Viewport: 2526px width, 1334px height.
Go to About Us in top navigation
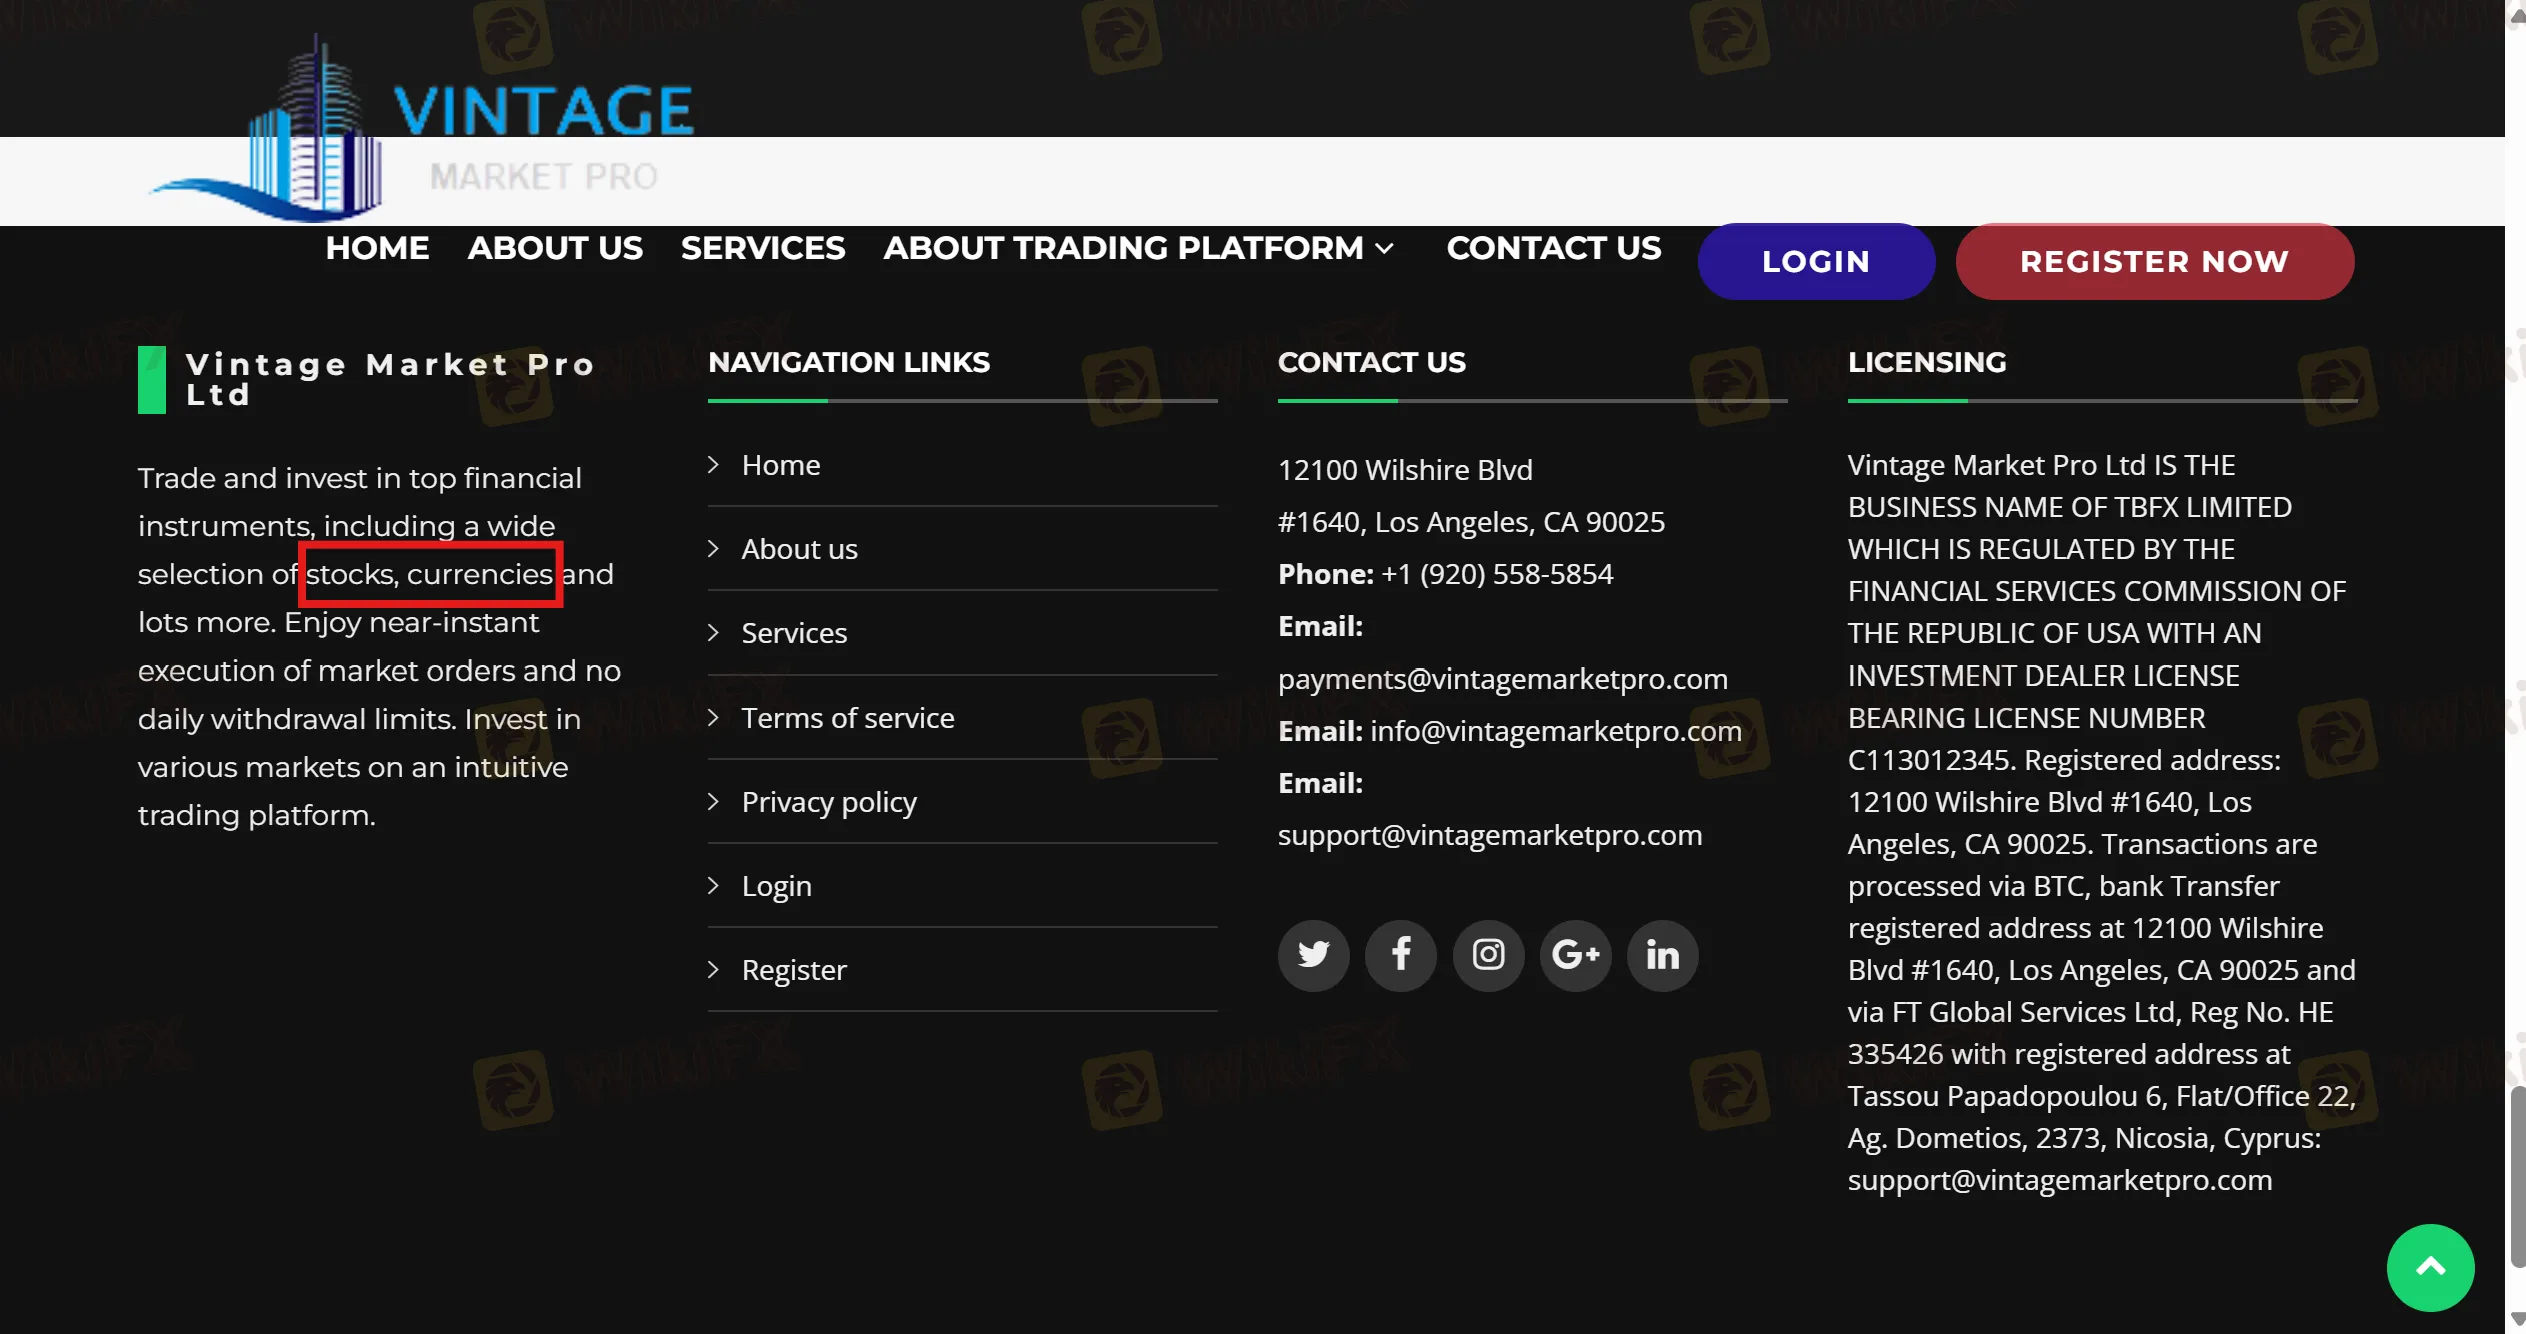(x=555, y=248)
